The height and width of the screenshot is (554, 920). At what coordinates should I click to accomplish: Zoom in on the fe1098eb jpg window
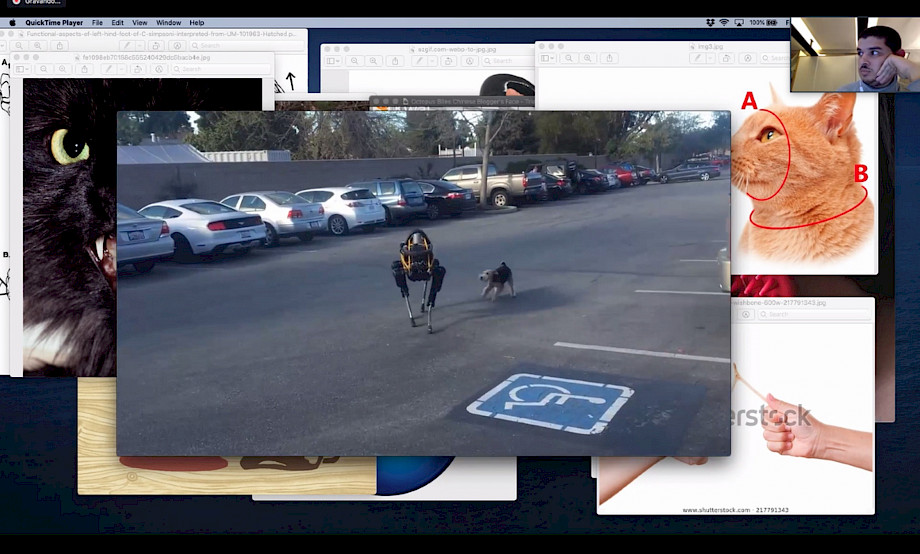tap(63, 69)
